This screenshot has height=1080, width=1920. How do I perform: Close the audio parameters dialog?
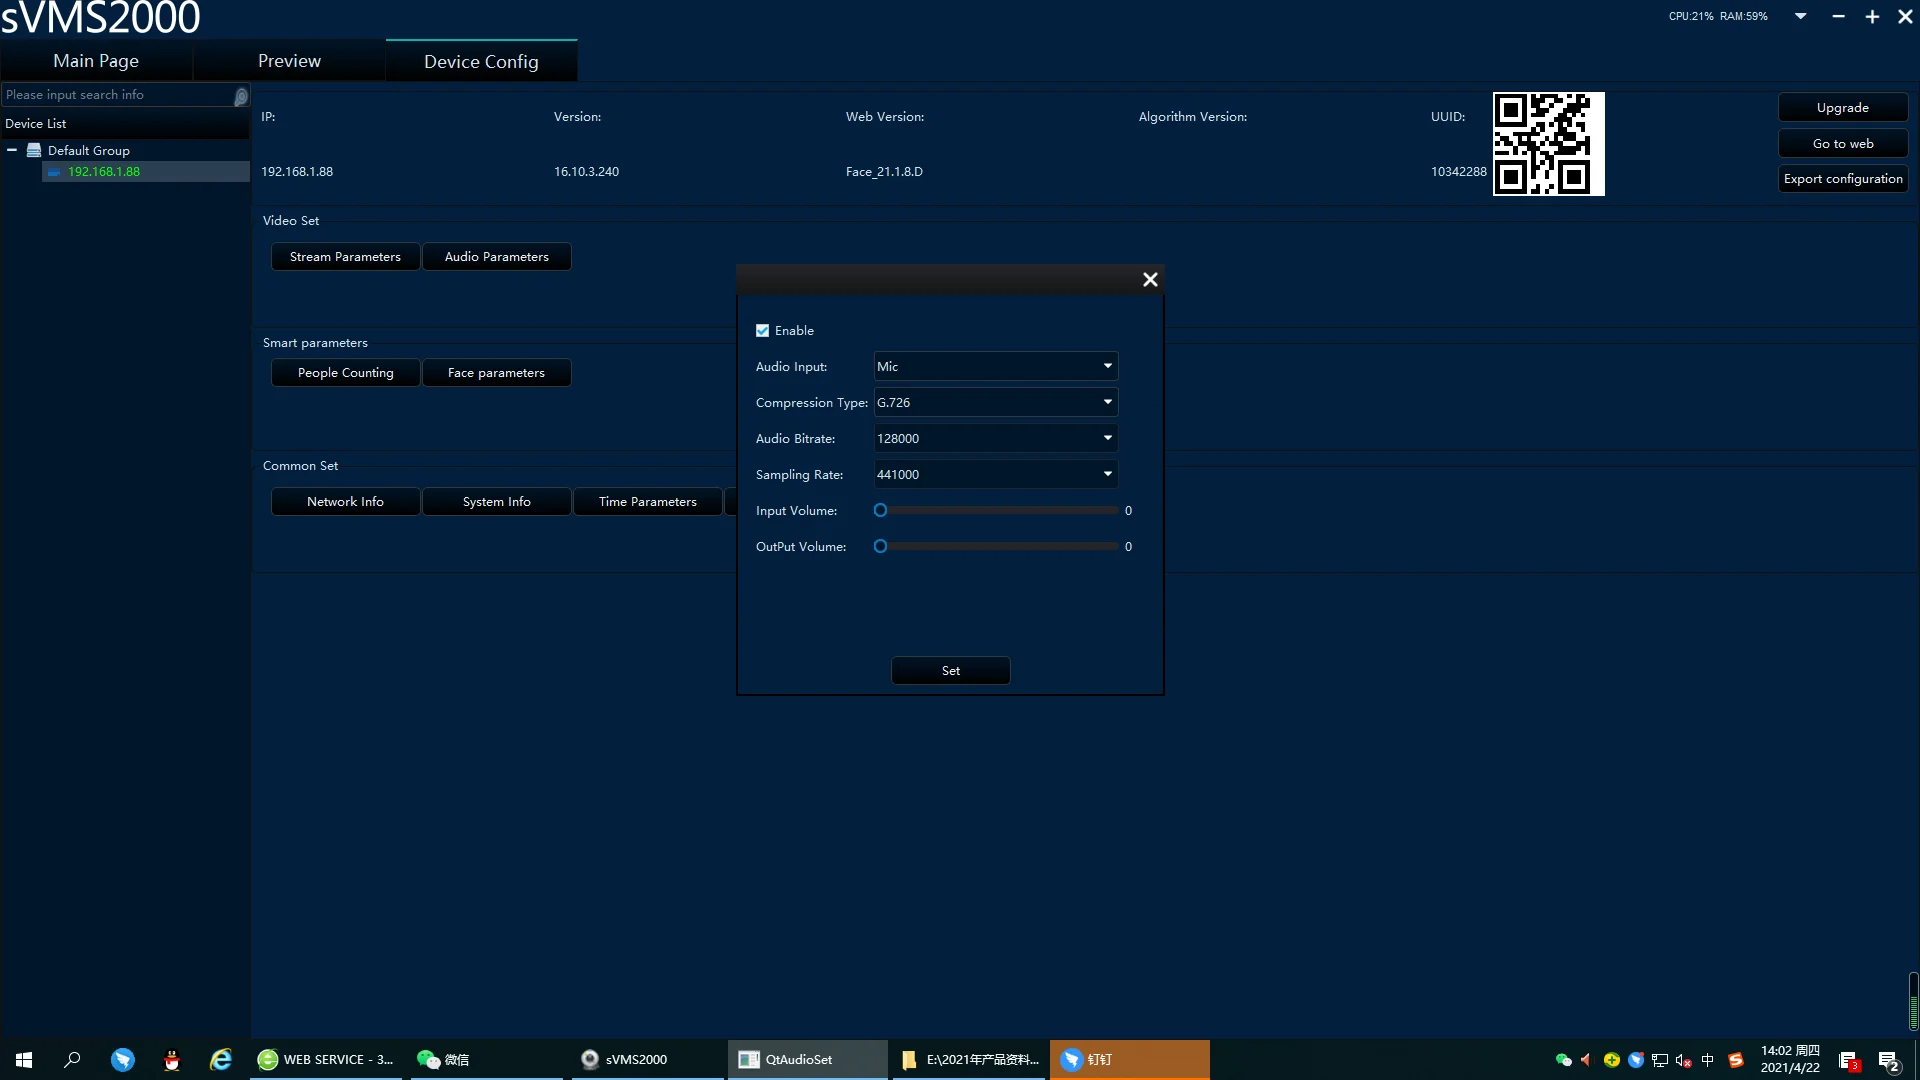(x=1150, y=280)
